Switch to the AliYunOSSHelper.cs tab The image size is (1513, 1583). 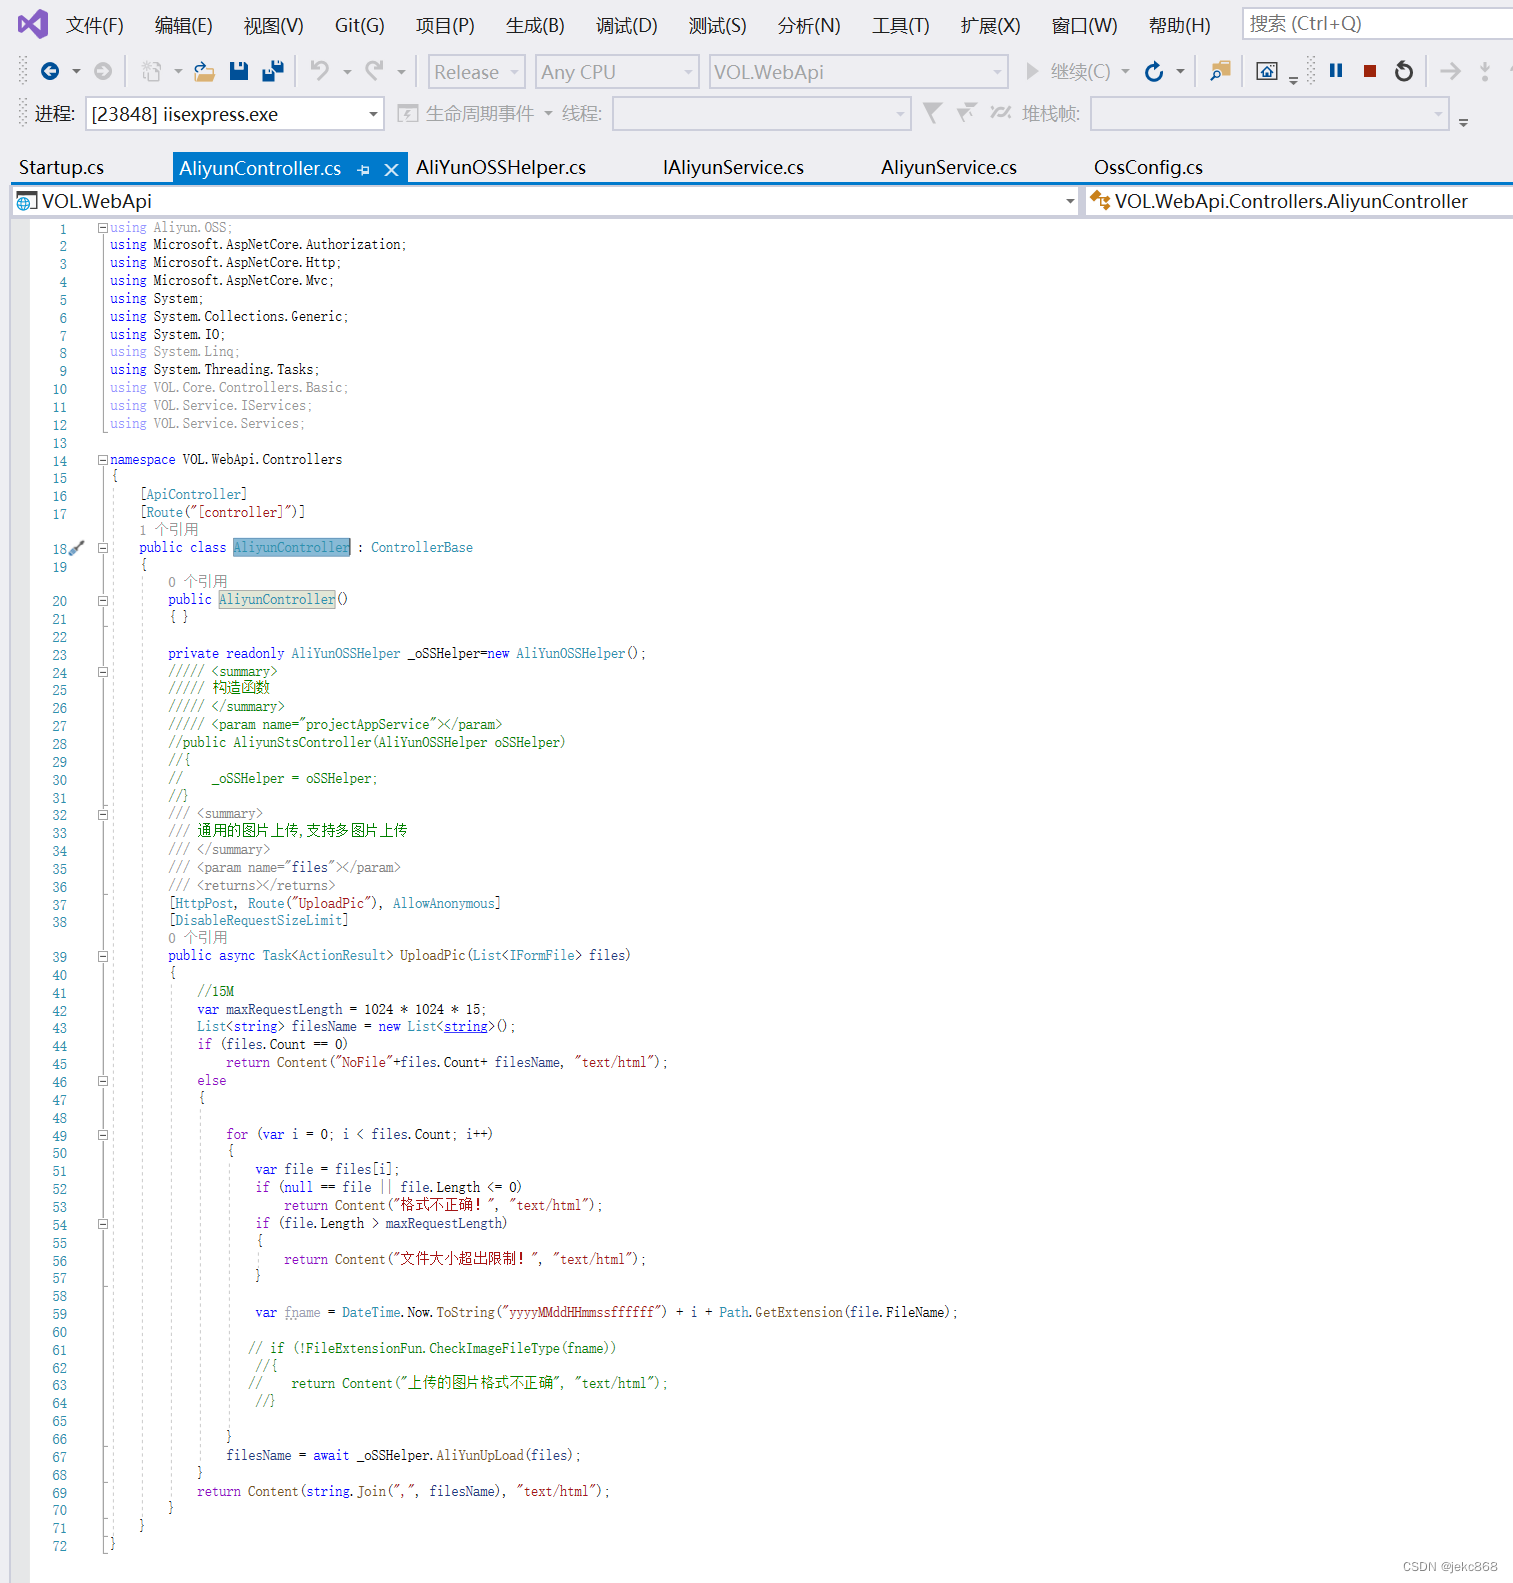coord(501,167)
